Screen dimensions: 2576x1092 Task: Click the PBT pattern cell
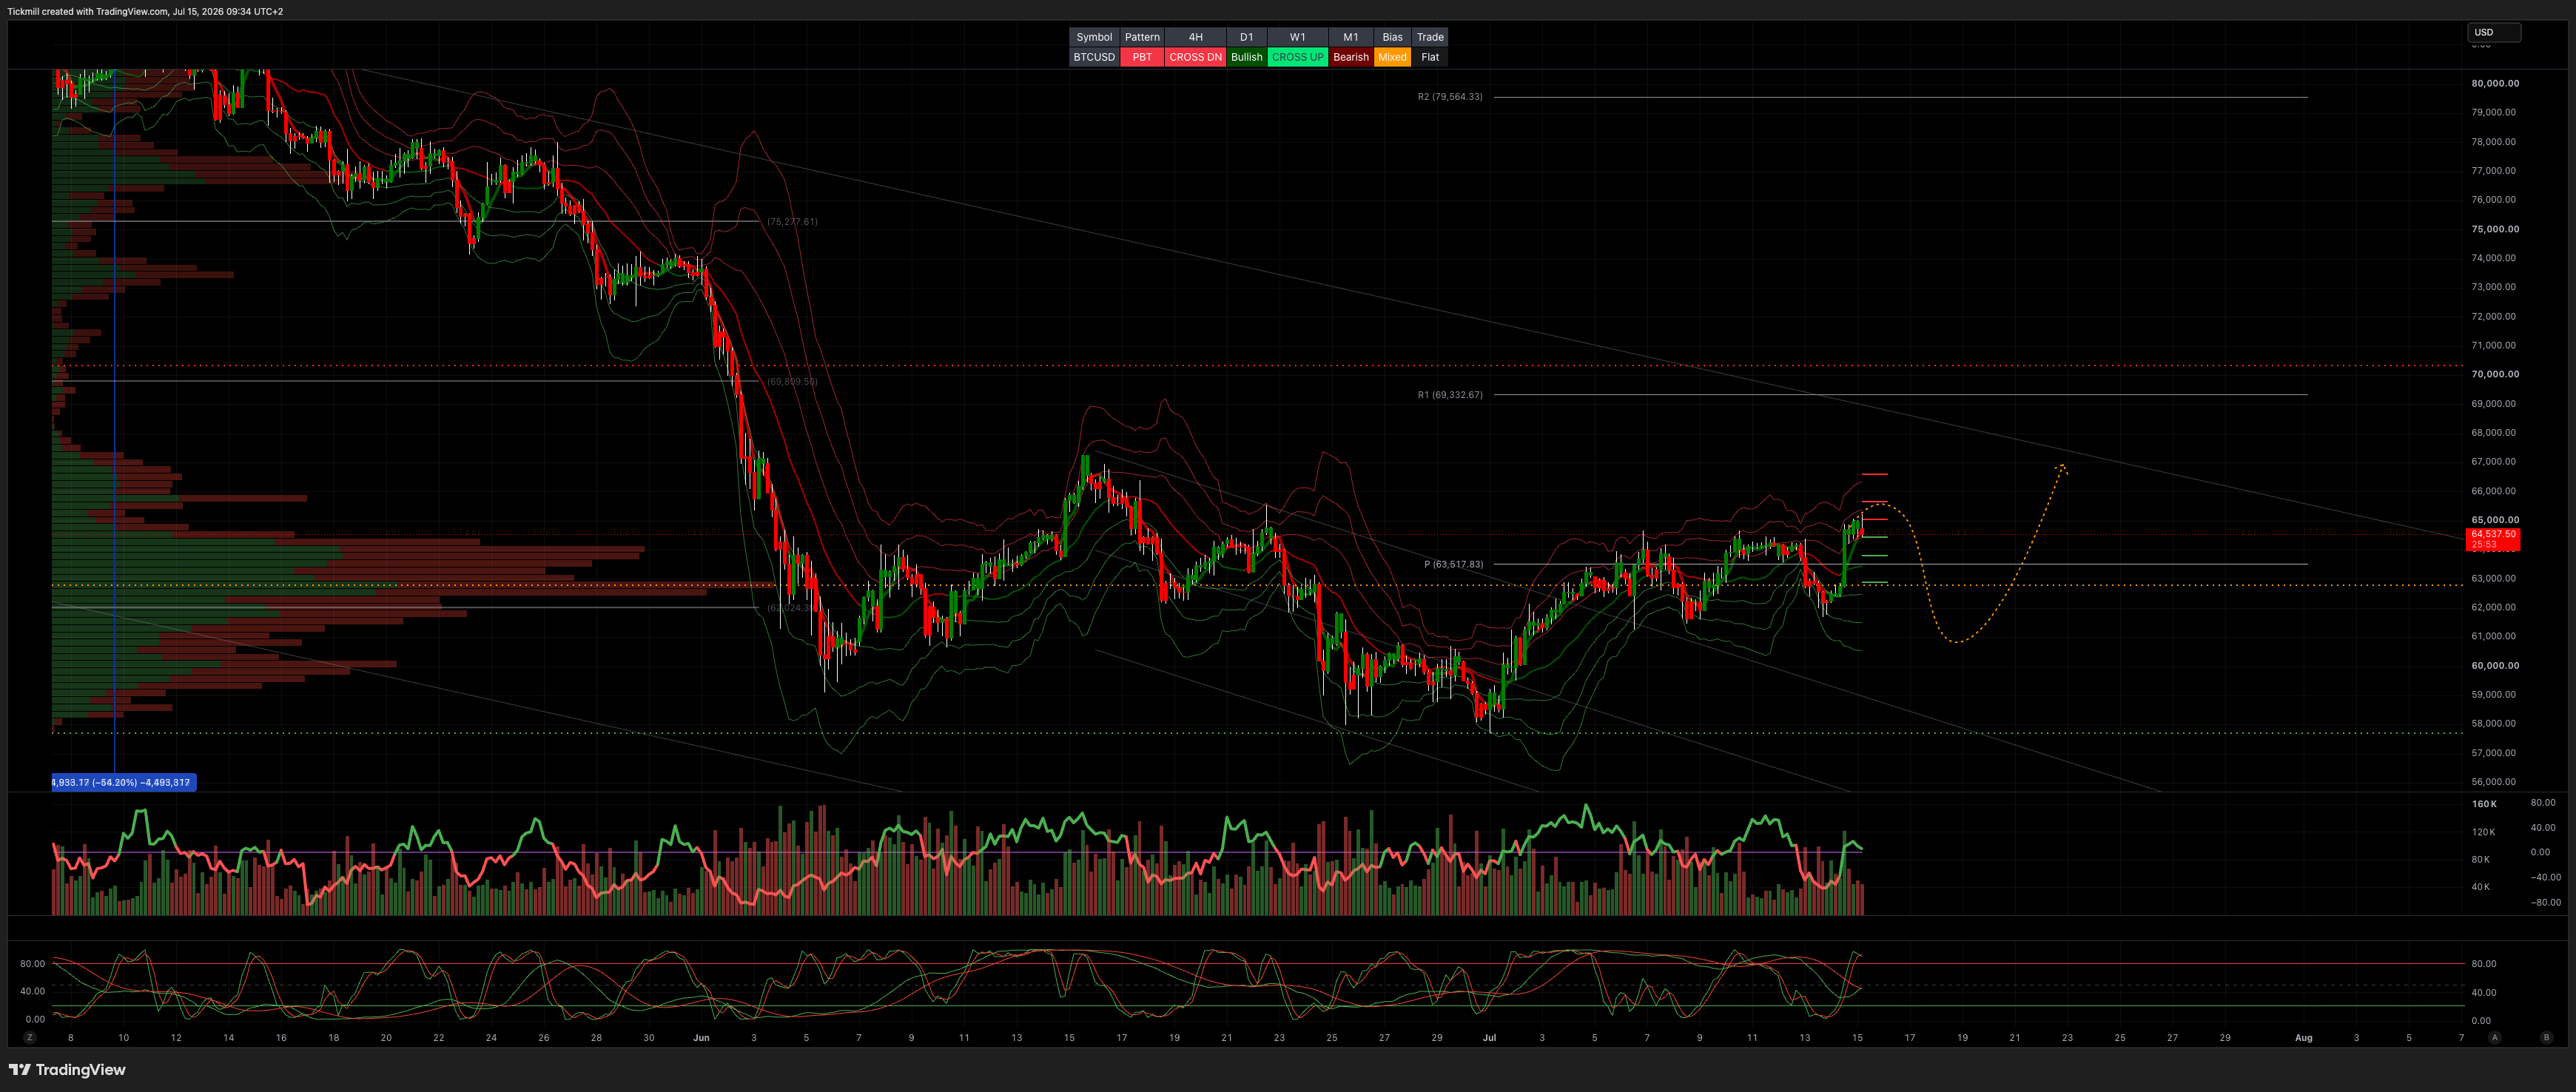click(1142, 57)
